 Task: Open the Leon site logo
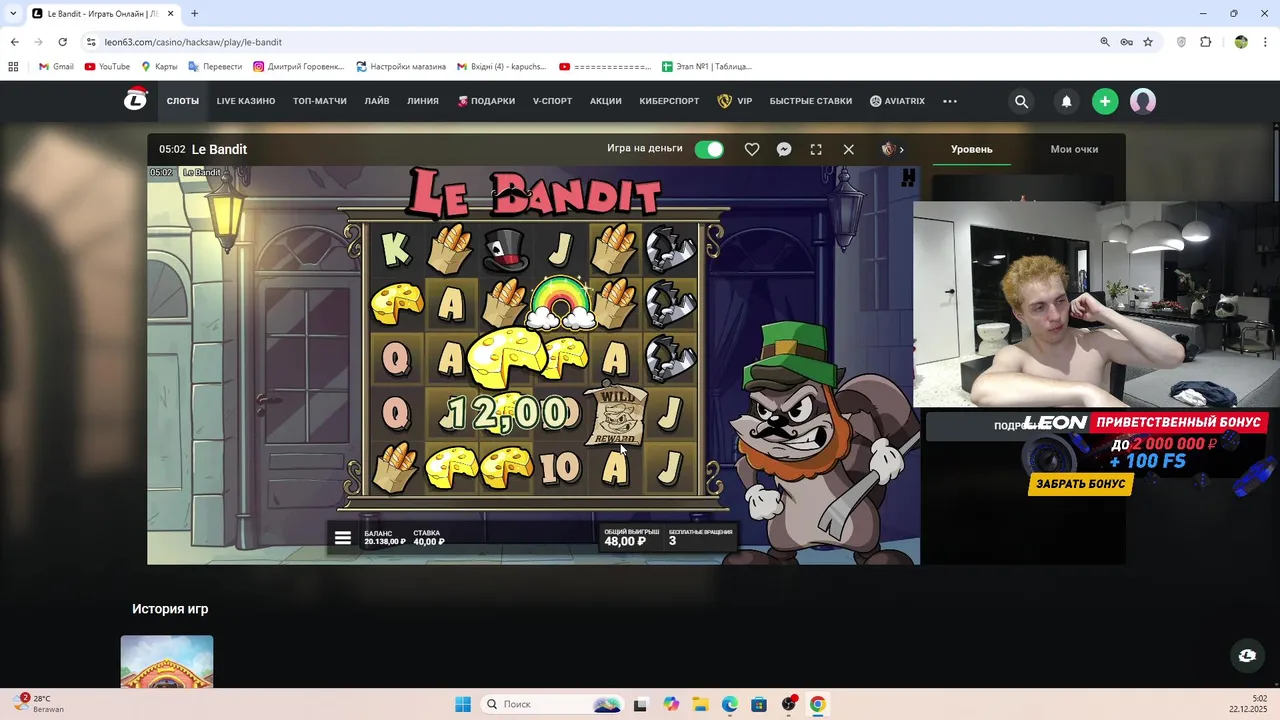[136, 100]
